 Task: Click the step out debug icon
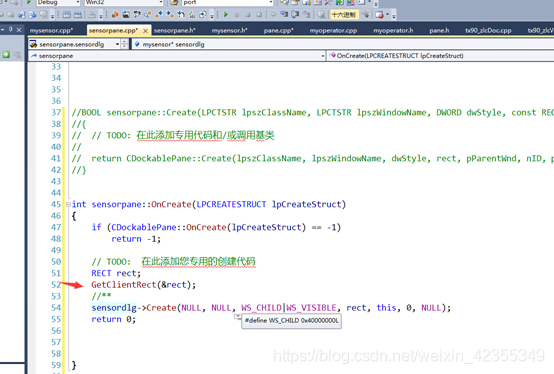click(x=306, y=14)
